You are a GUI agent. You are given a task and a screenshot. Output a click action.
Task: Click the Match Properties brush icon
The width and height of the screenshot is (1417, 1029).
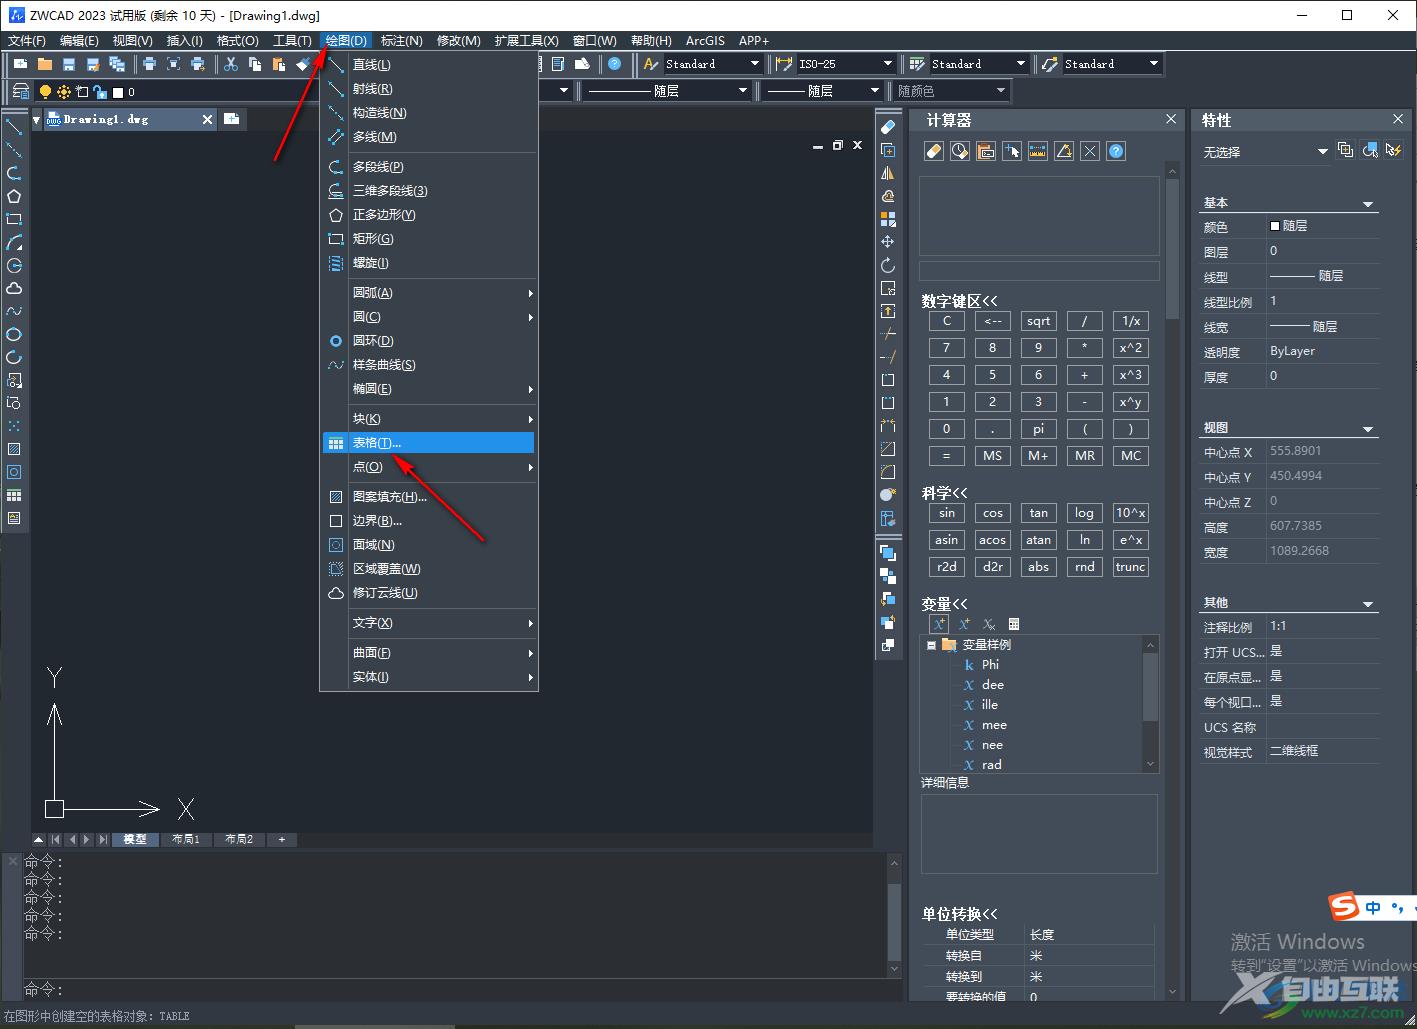click(303, 64)
